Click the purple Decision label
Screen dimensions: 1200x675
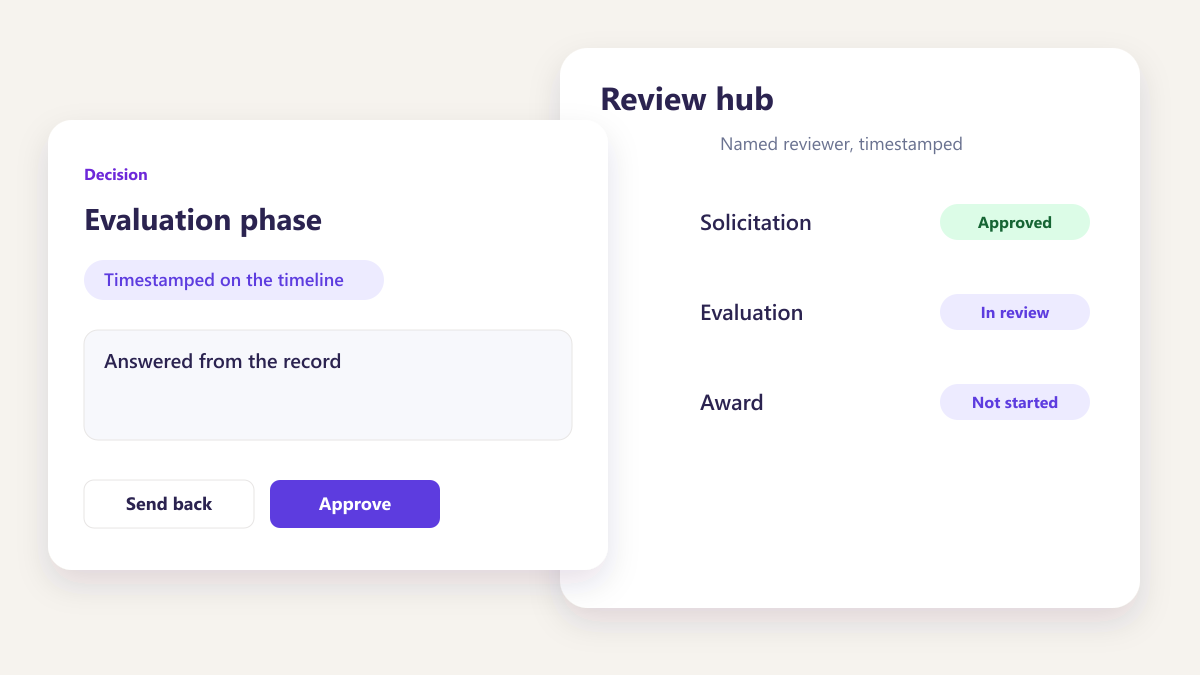[x=116, y=174]
